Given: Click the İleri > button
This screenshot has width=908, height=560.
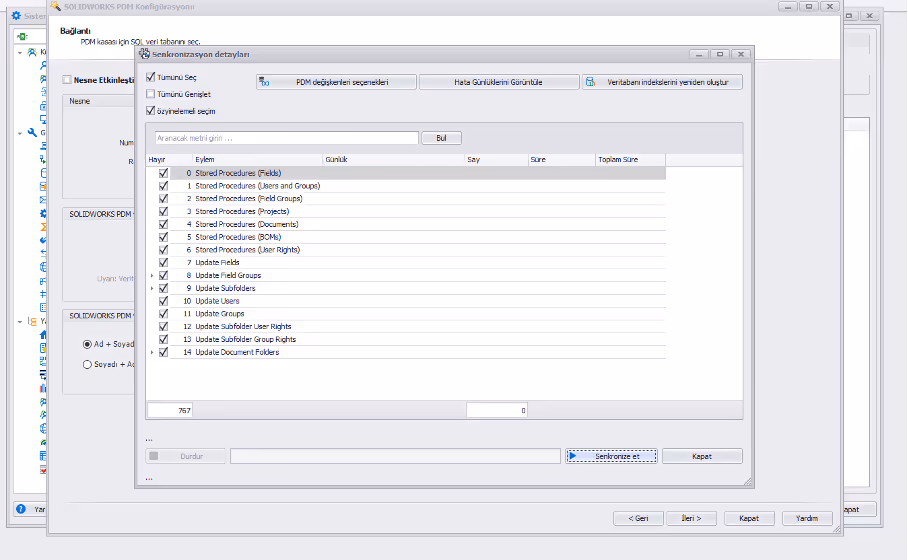Looking at the screenshot, I should pyautogui.click(x=691, y=518).
